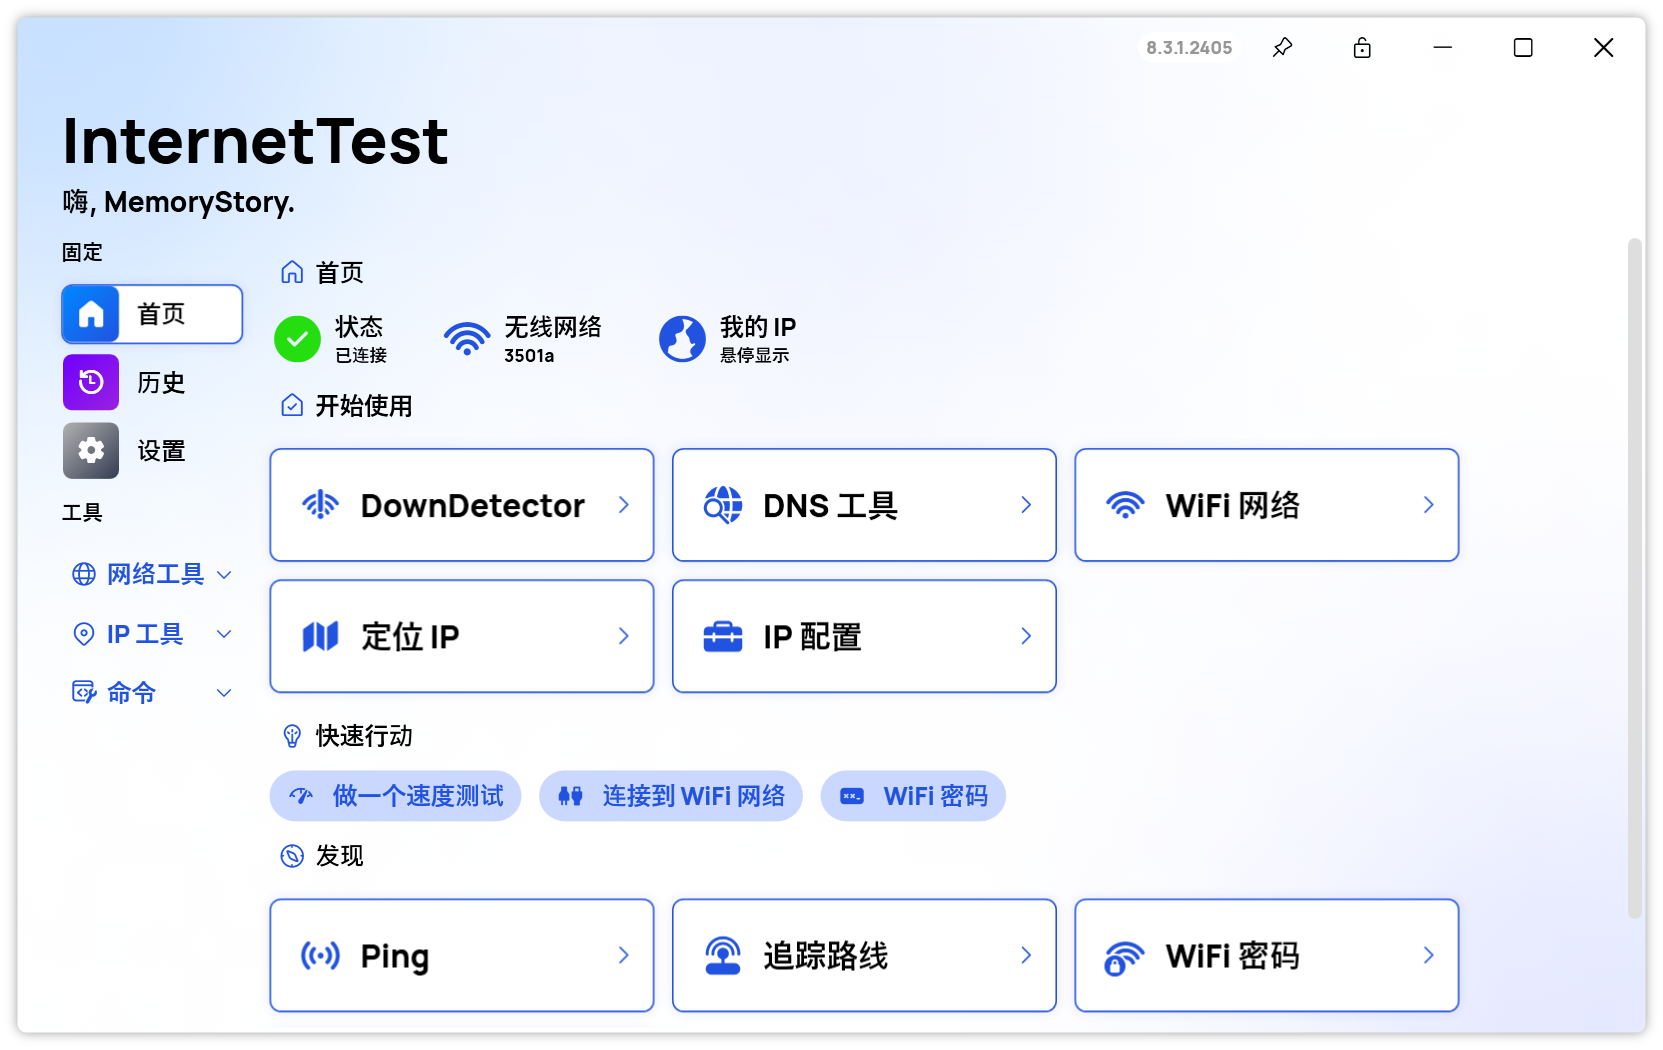Click the version number 8.3.1.2405
The height and width of the screenshot is (1050, 1663).
1189,48
